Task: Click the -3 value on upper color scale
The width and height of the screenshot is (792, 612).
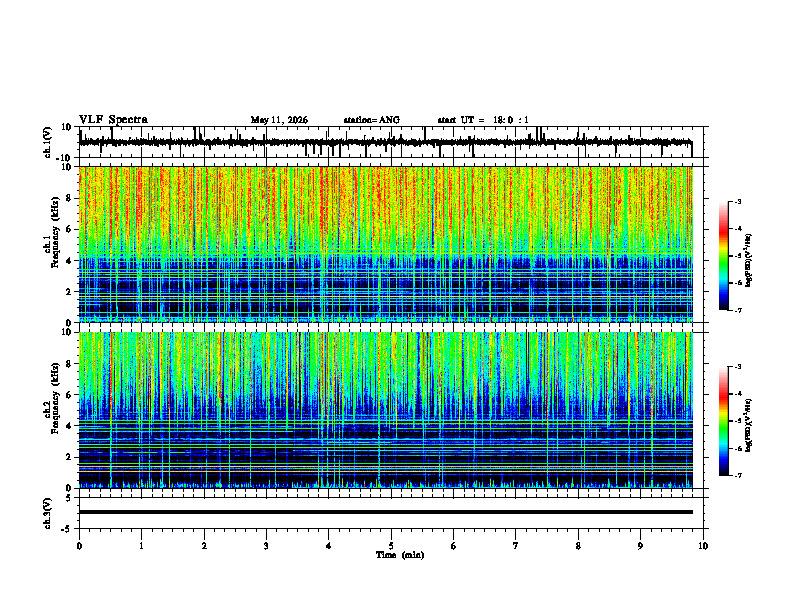Action: point(738,202)
